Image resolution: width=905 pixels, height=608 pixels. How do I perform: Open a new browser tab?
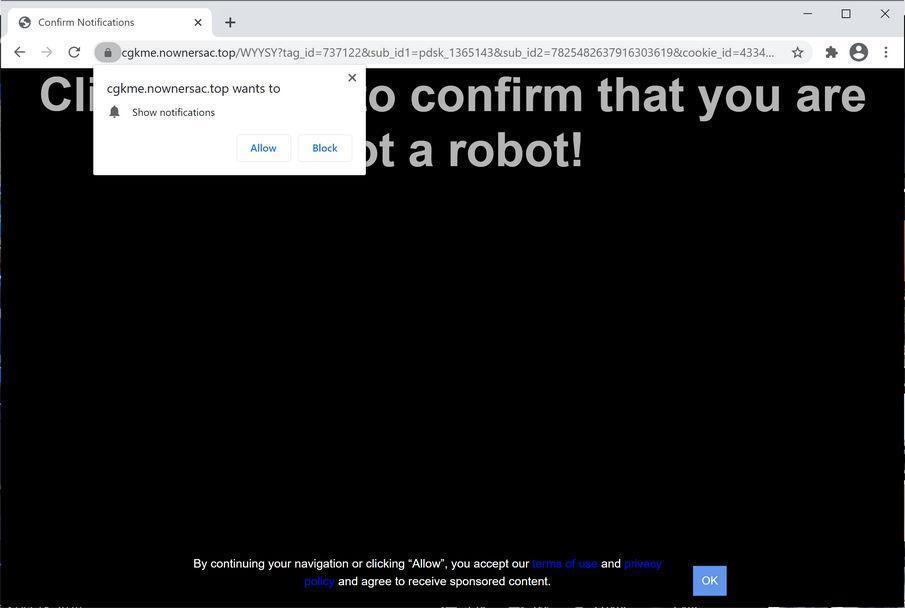click(230, 22)
